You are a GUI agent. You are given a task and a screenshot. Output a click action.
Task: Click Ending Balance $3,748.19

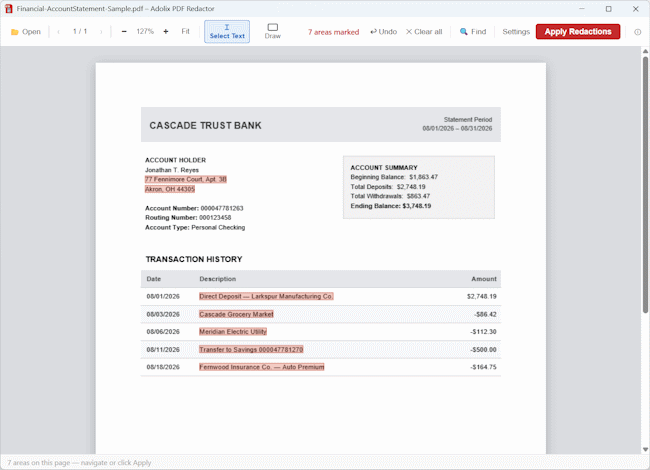coord(390,206)
